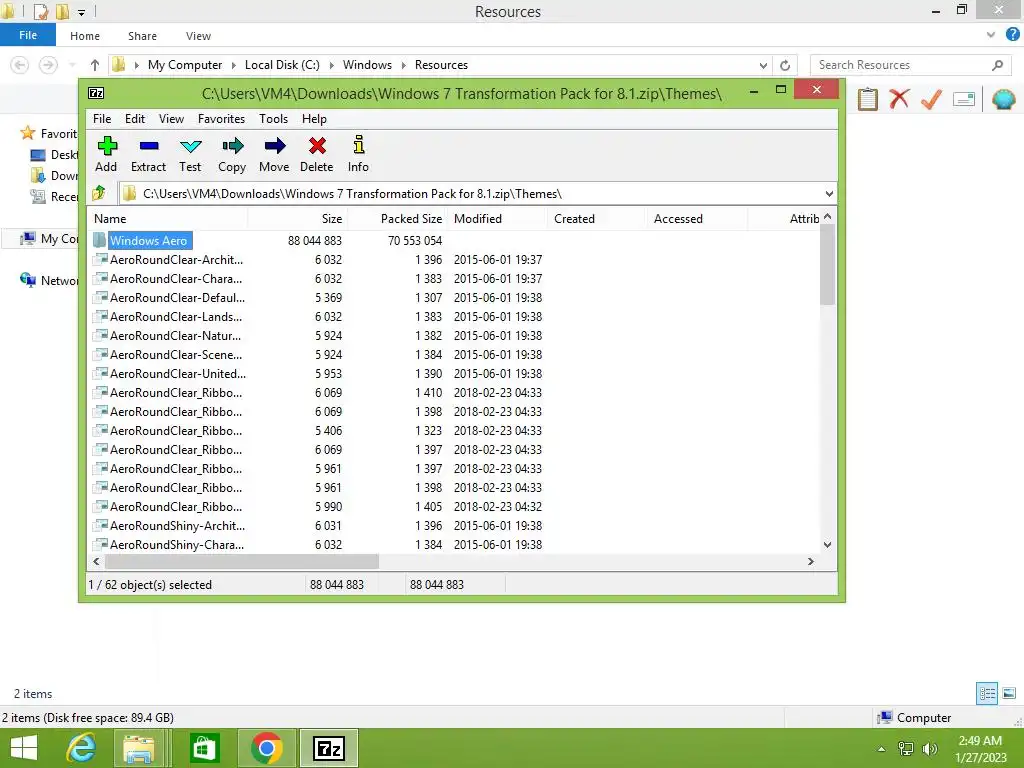Click the Explorer forward navigation arrow
Screen dimensions: 1024x768
48,65
